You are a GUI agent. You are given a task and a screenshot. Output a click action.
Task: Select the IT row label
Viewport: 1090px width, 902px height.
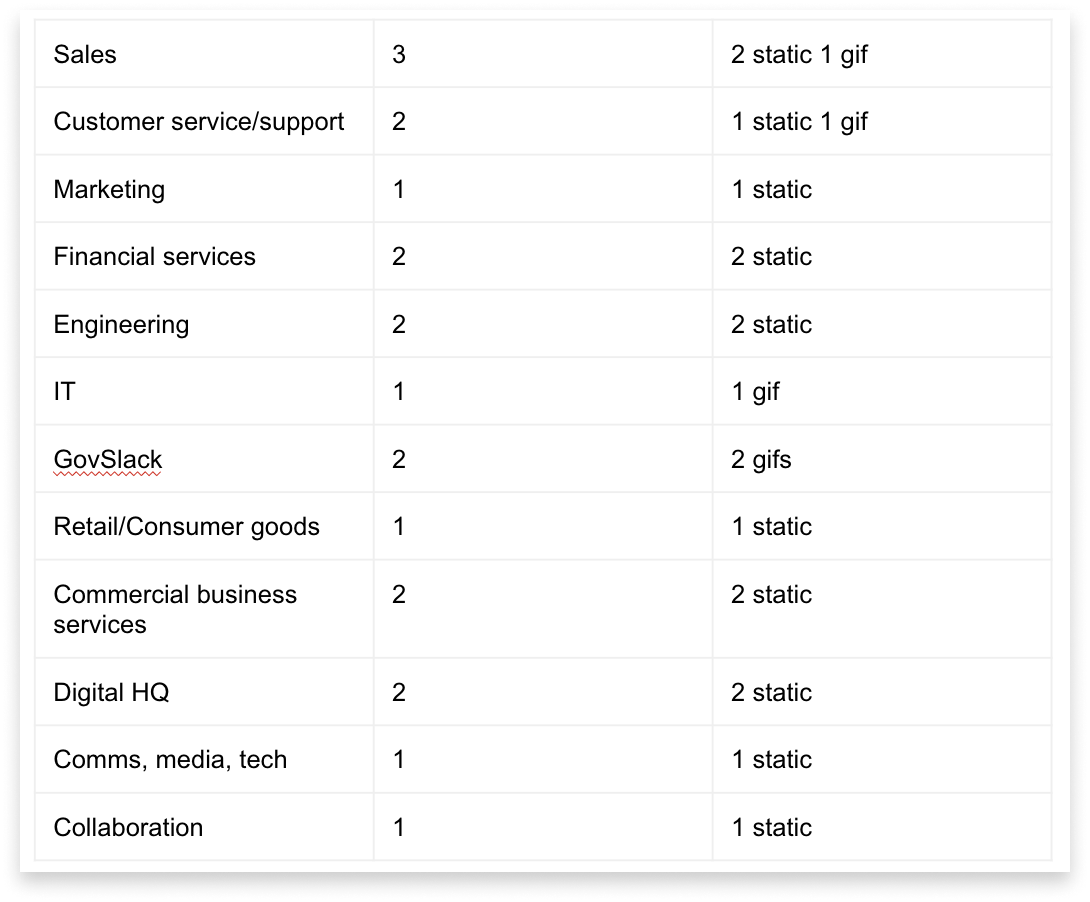64,392
